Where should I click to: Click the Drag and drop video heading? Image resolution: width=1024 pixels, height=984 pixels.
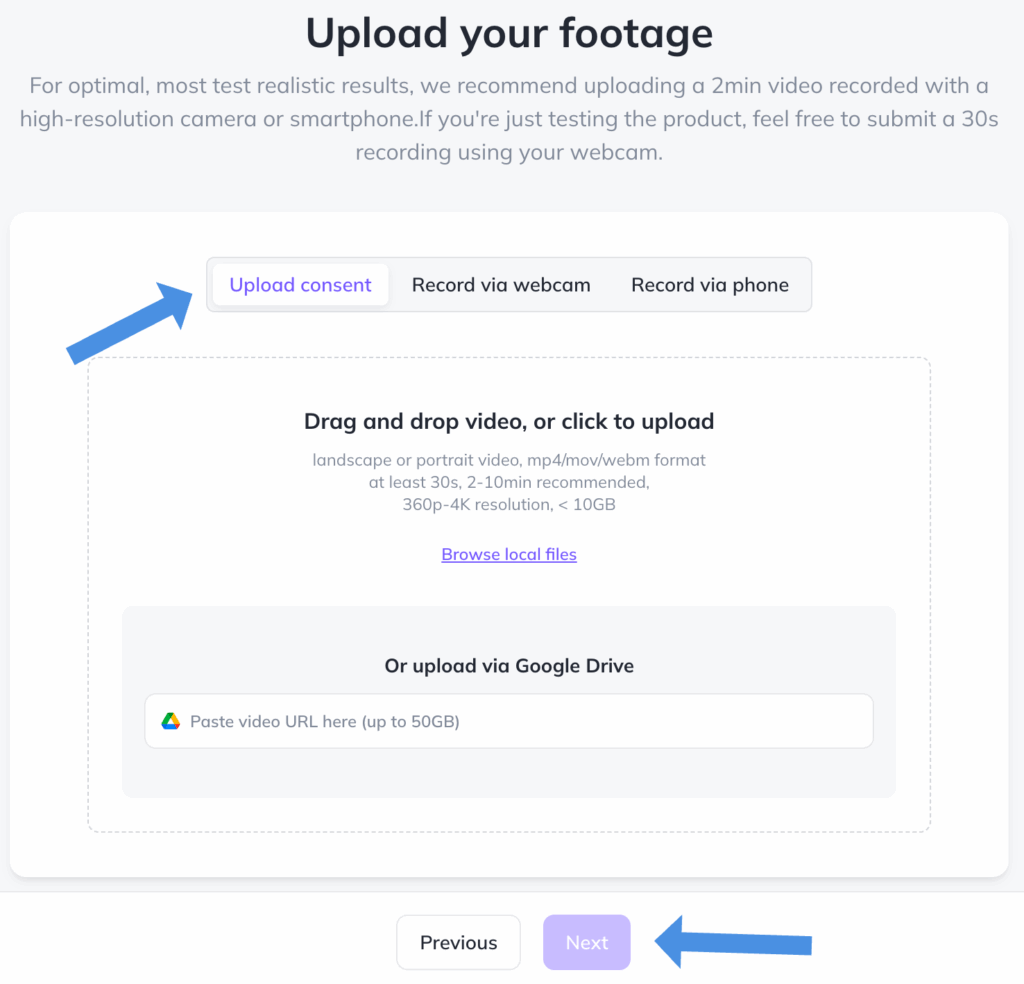click(509, 421)
